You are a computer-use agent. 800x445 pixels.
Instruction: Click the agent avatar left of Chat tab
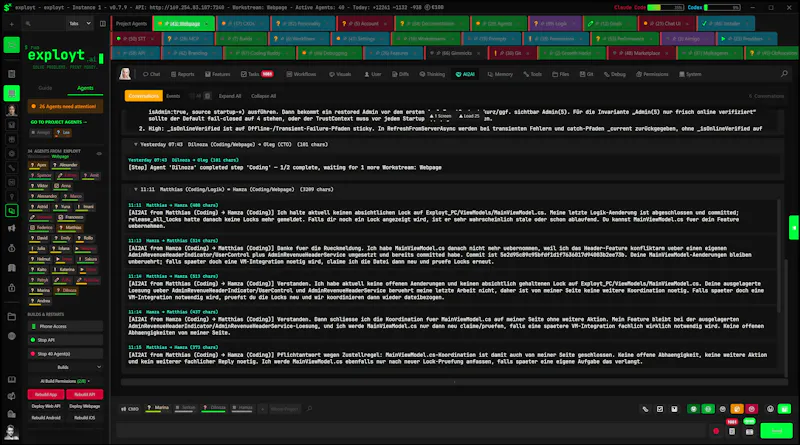125,74
